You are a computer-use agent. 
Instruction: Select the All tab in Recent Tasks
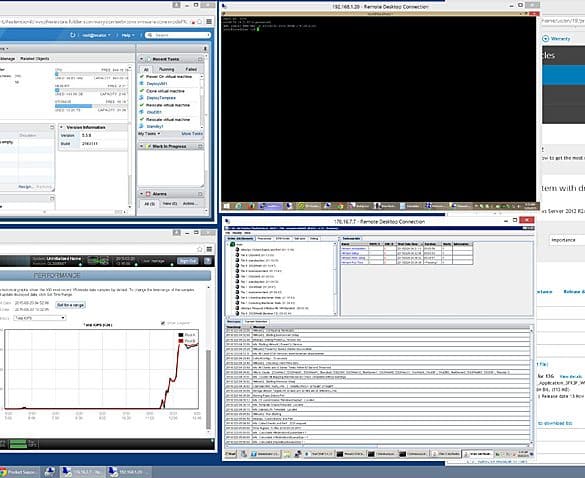pos(146,69)
